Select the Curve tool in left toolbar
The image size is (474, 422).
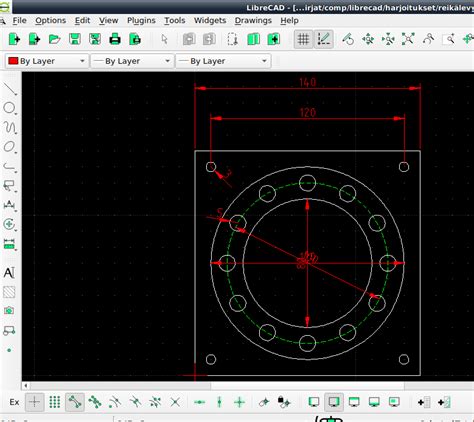click(10, 127)
